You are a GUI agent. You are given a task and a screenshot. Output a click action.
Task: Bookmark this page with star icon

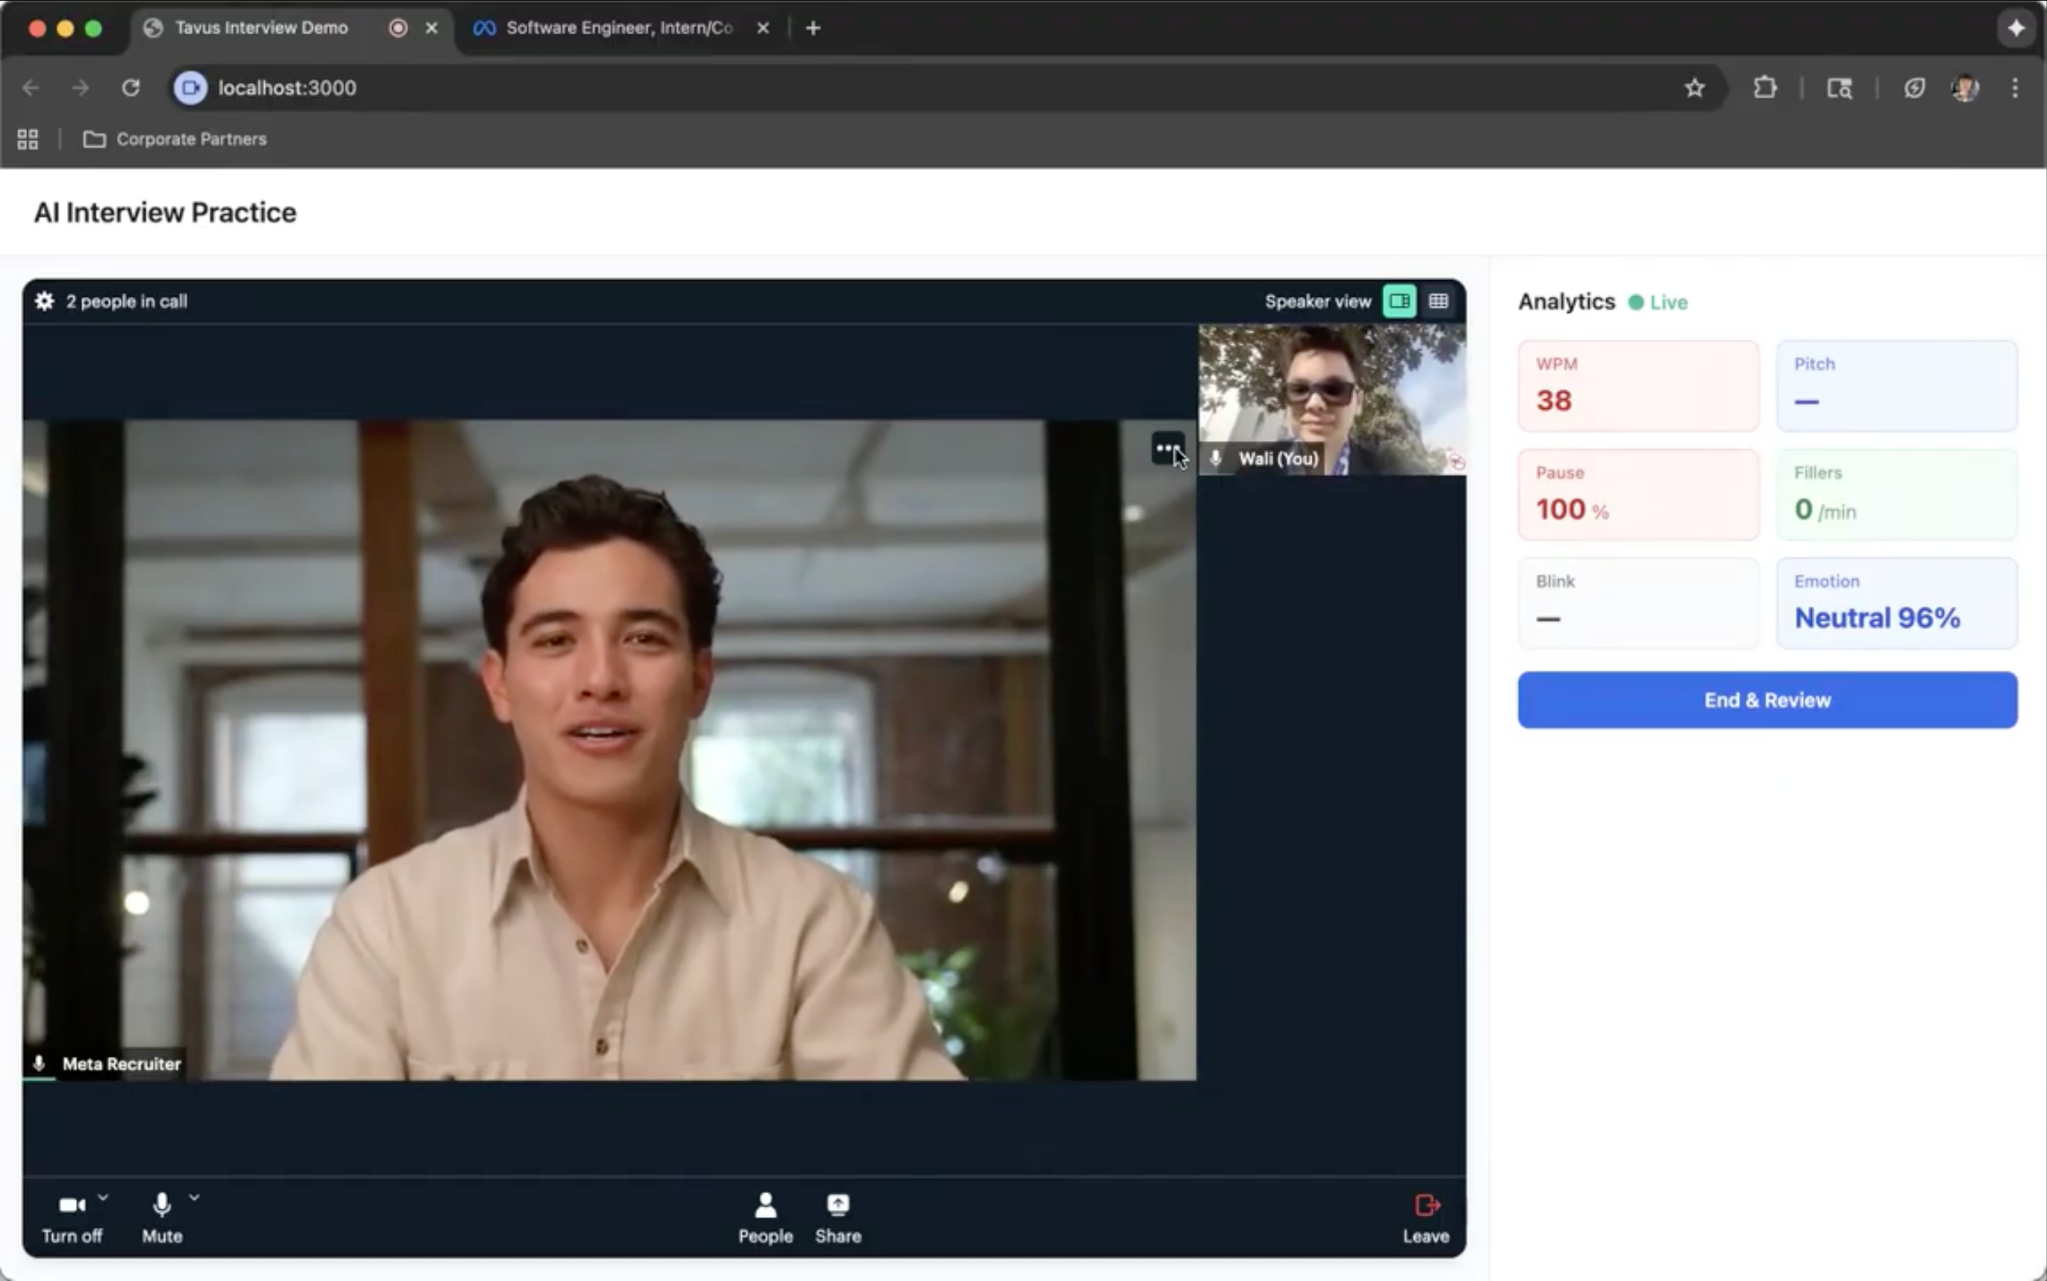[1694, 88]
